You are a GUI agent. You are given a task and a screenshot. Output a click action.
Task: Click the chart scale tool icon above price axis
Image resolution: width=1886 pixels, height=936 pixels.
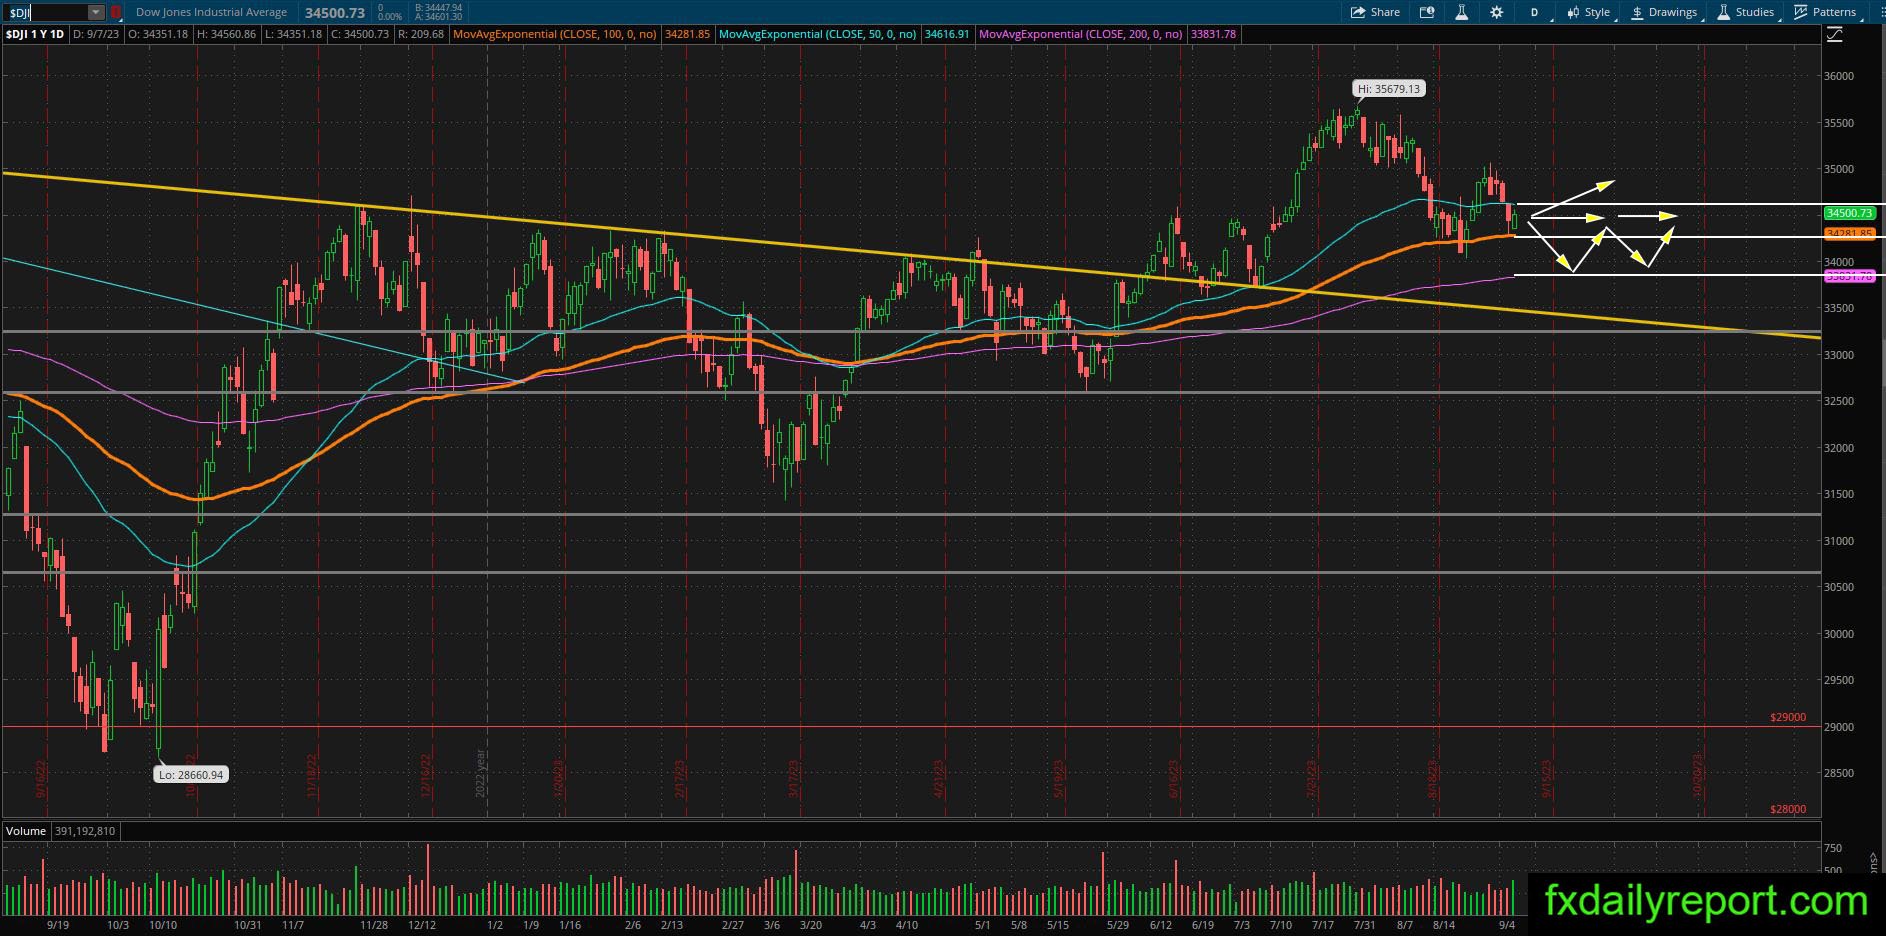click(1834, 35)
